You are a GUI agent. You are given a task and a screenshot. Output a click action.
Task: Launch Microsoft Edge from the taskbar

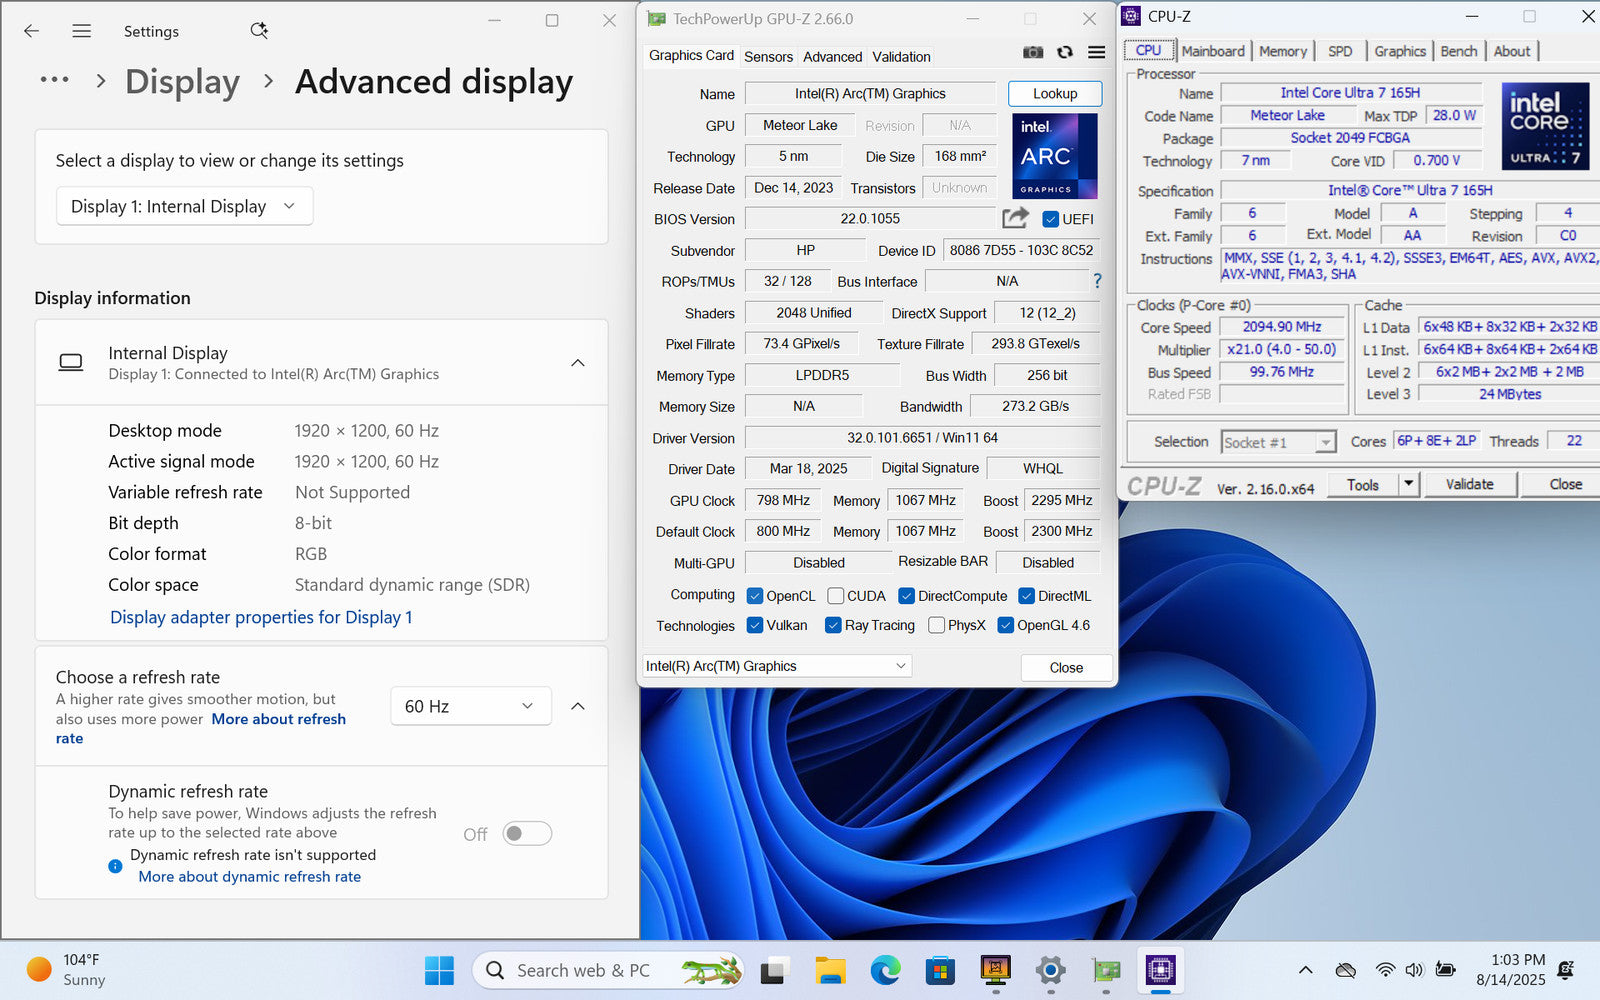885,970
